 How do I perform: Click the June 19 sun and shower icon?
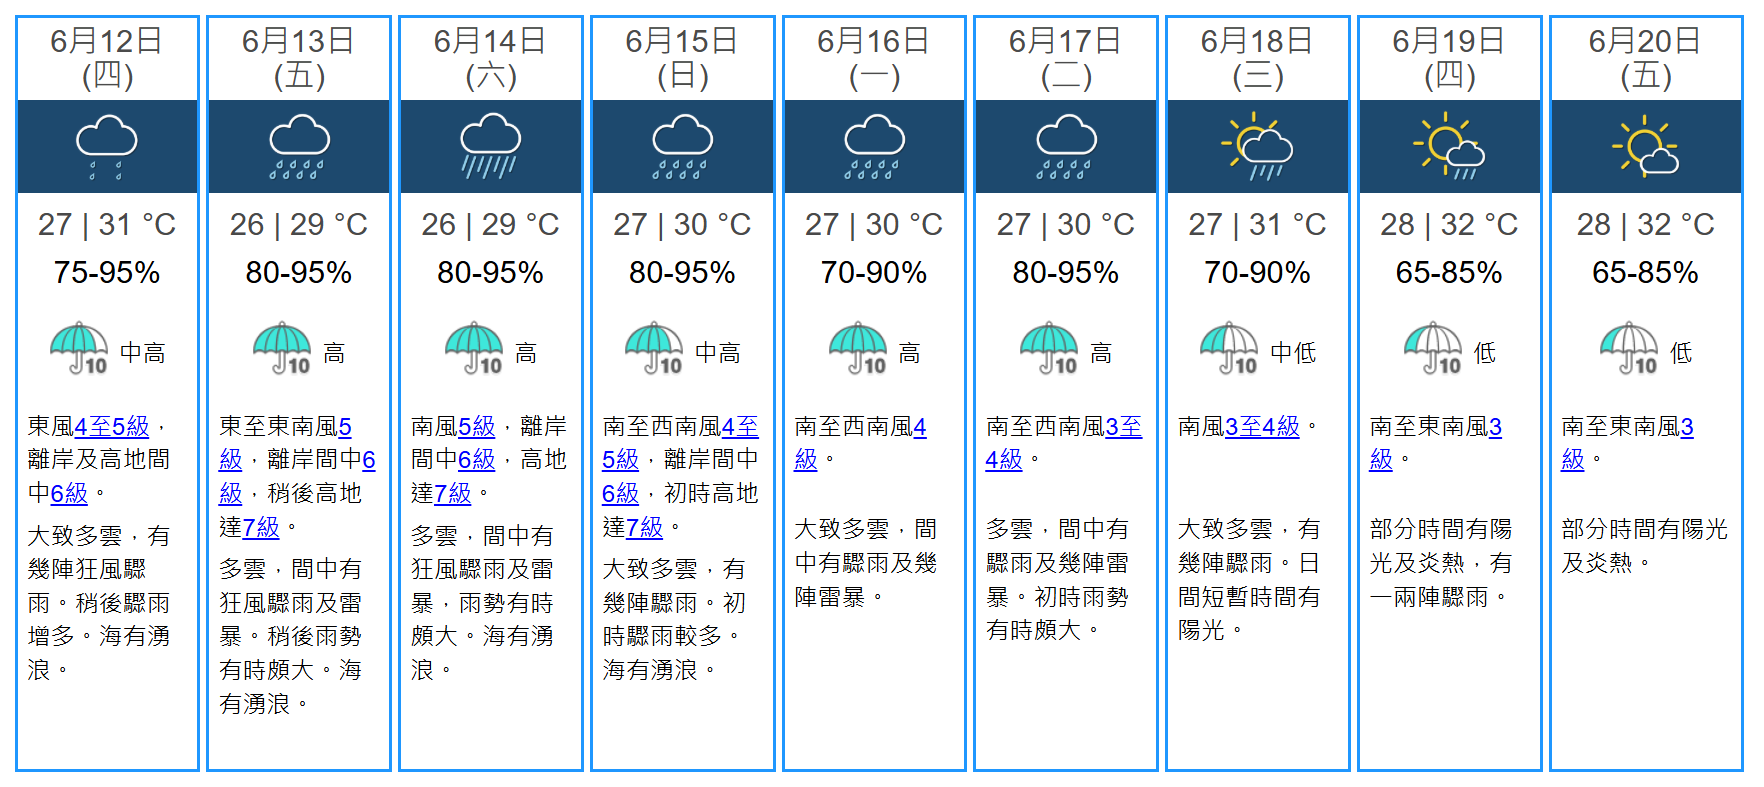1449,146
